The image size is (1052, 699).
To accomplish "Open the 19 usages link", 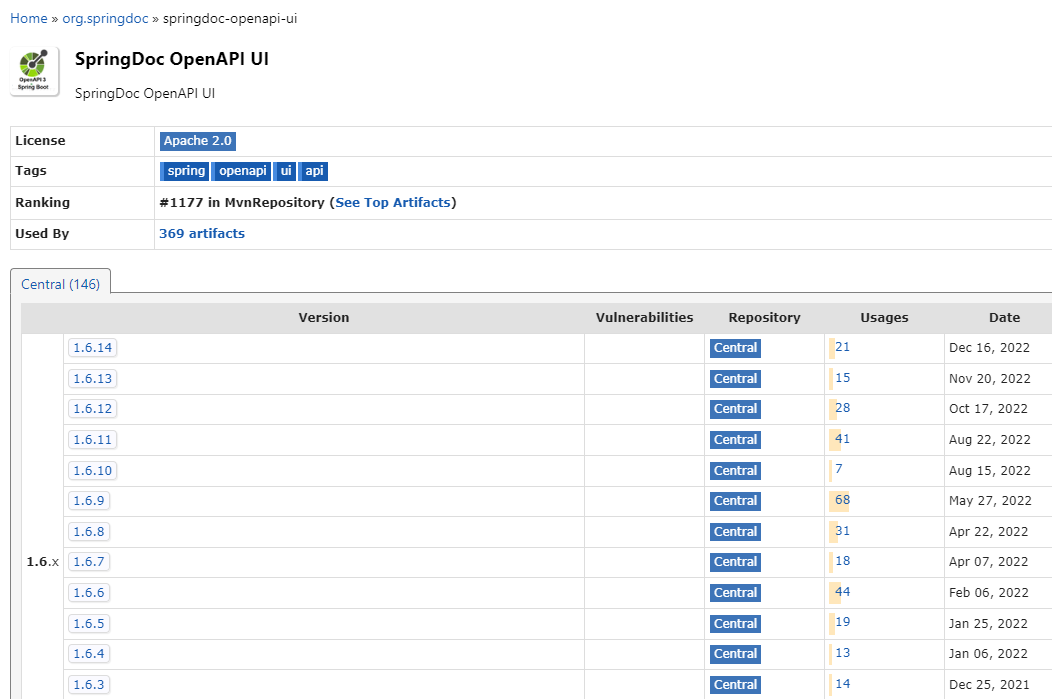I will [x=843, y=623].
